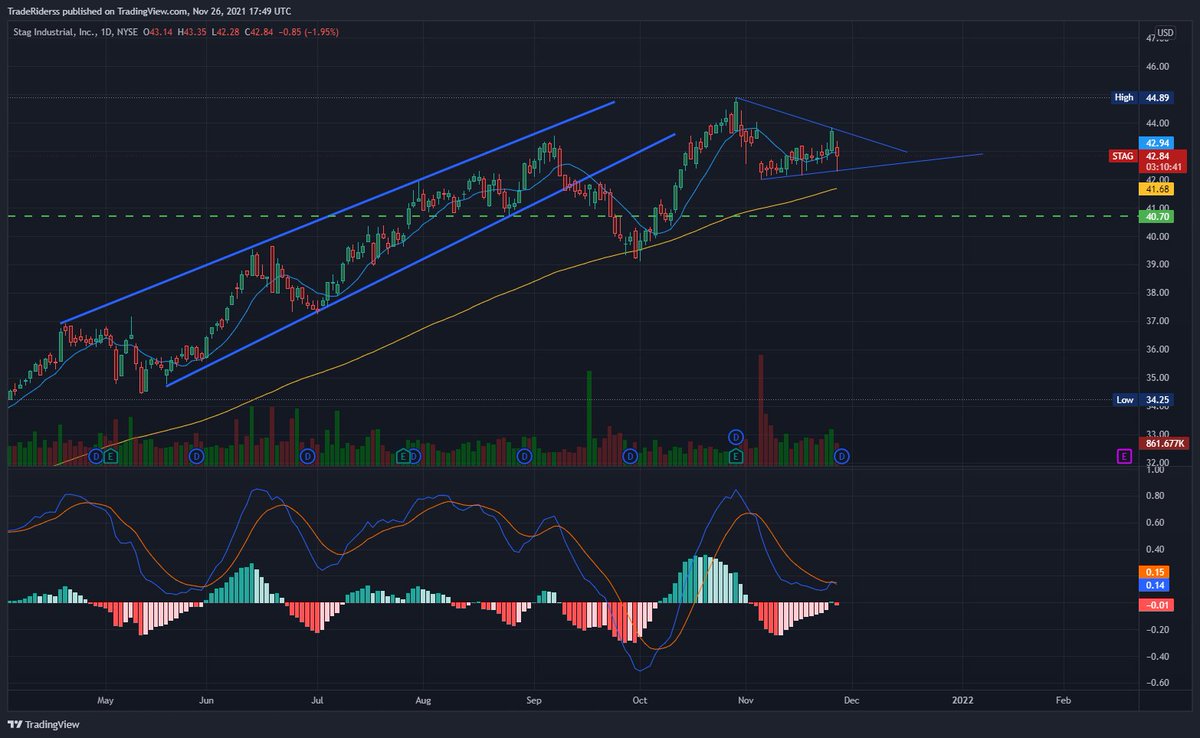Click the 37.00 price scale label

(x=1158, y=321)
